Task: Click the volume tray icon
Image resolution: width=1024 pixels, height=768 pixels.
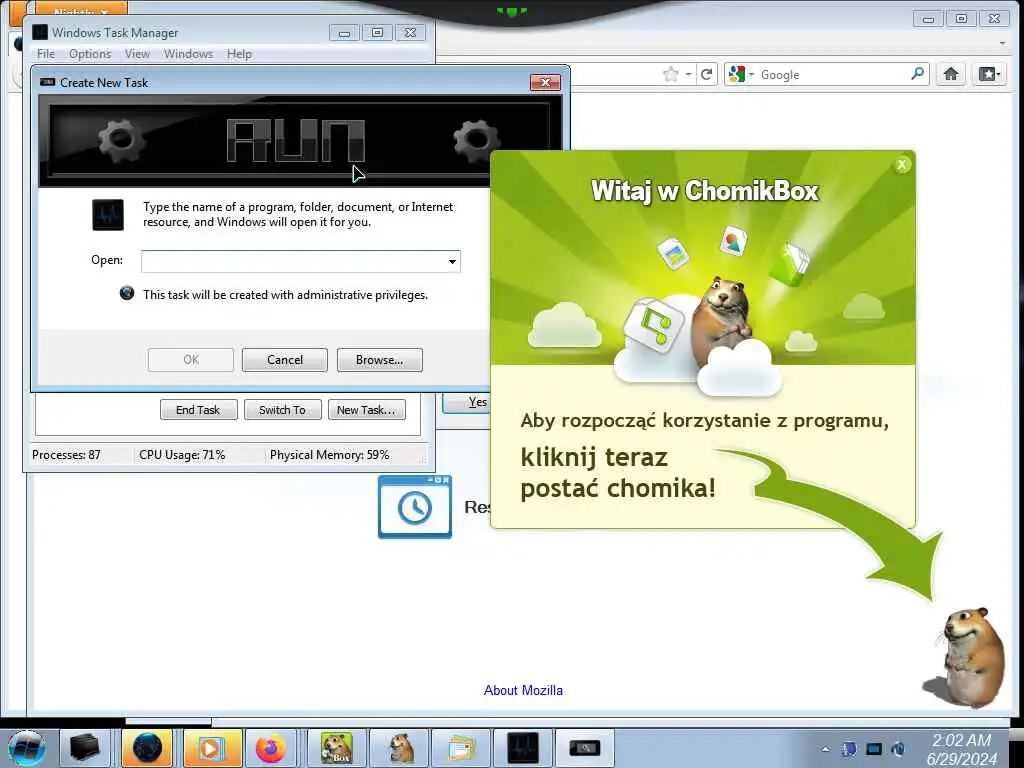Action: [898, 749]
